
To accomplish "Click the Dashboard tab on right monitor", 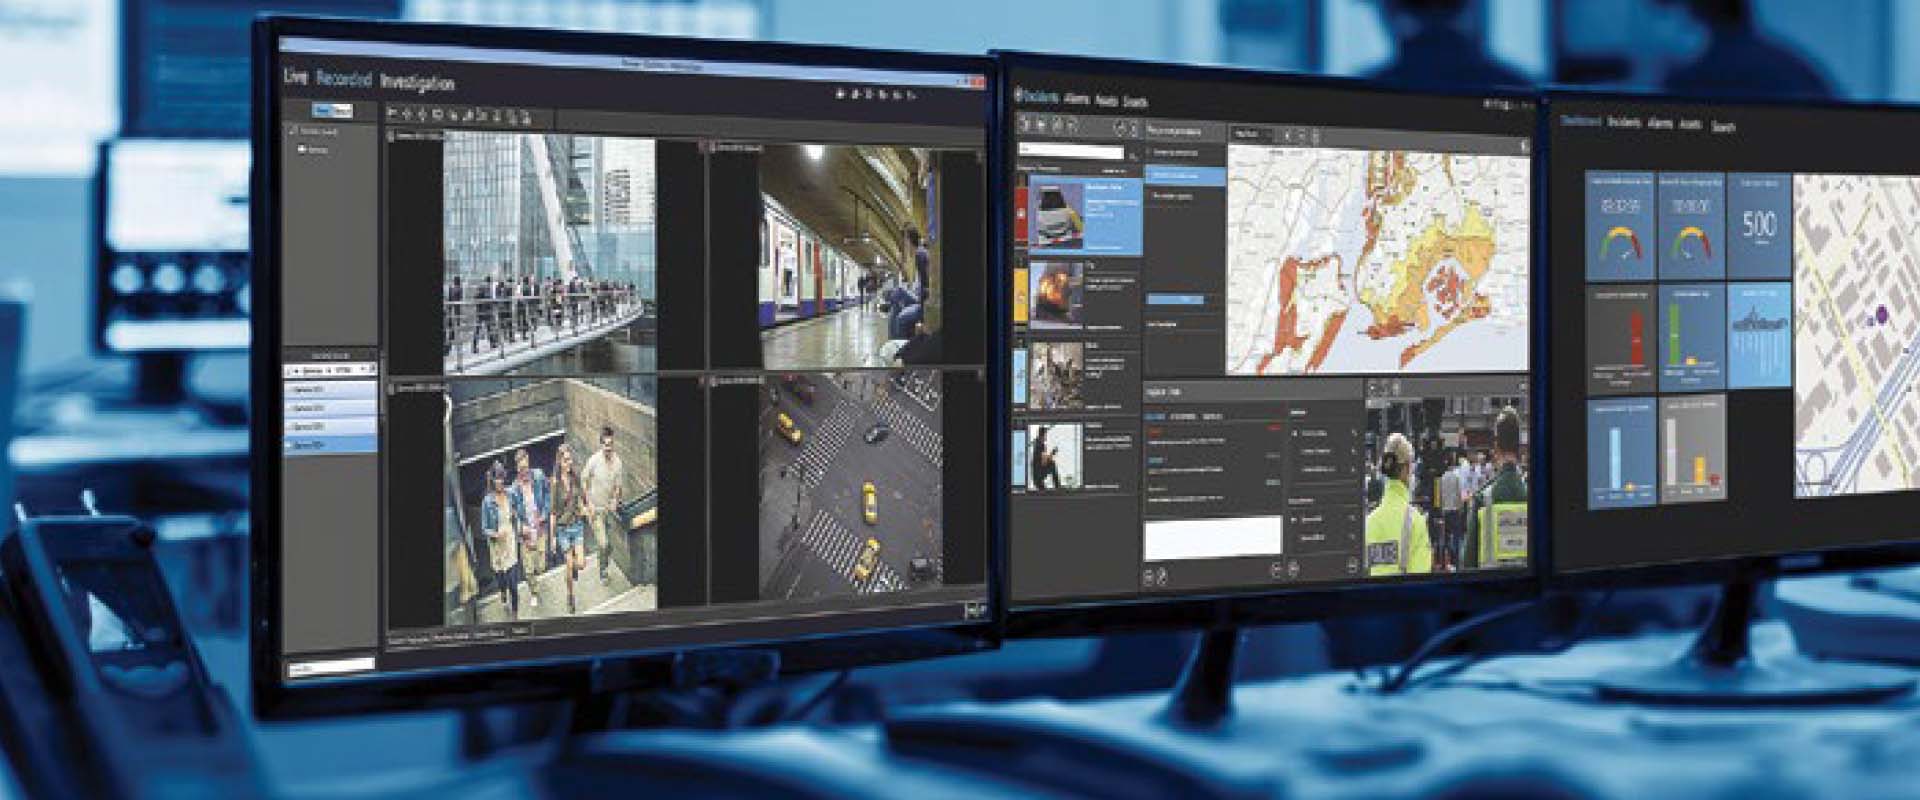I will (x=1581, y=120).
